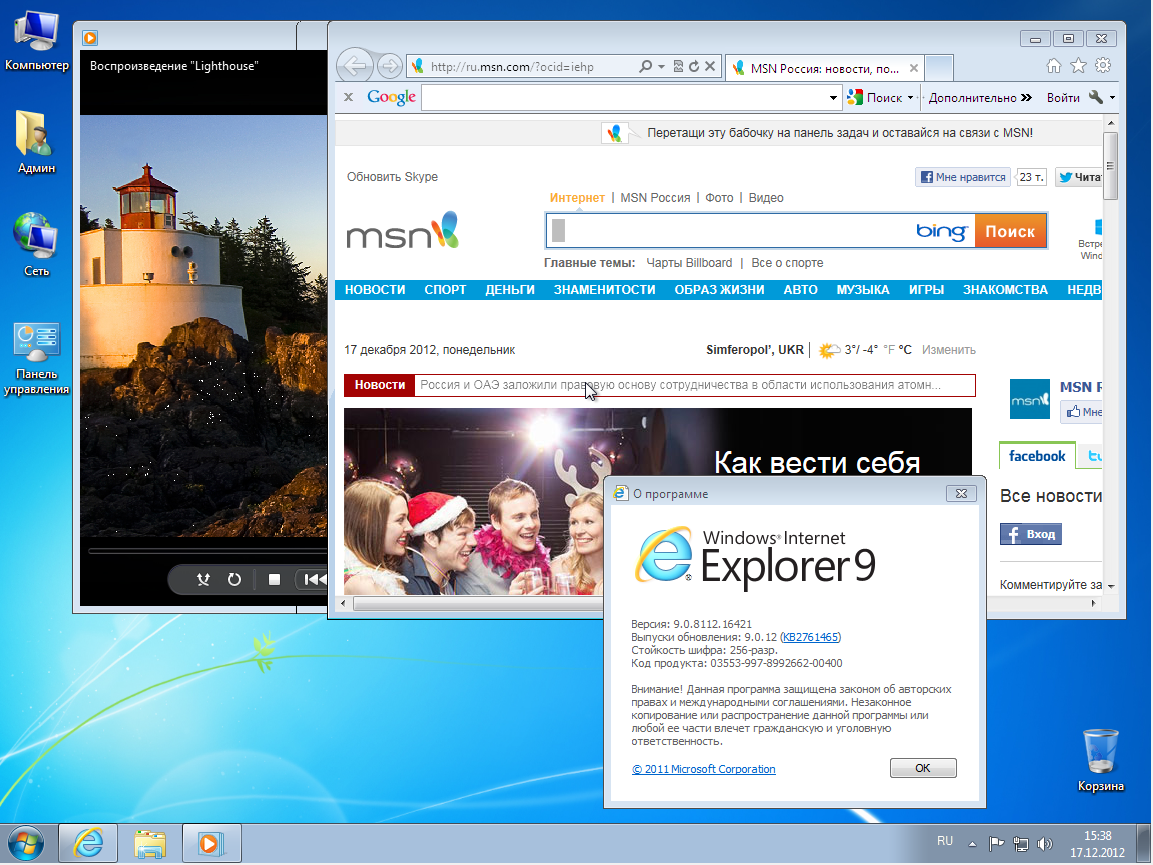Open address bar search dropdown arrow
The height and width of the screenshot is (865, 1153).
click(x=661, y=66)
